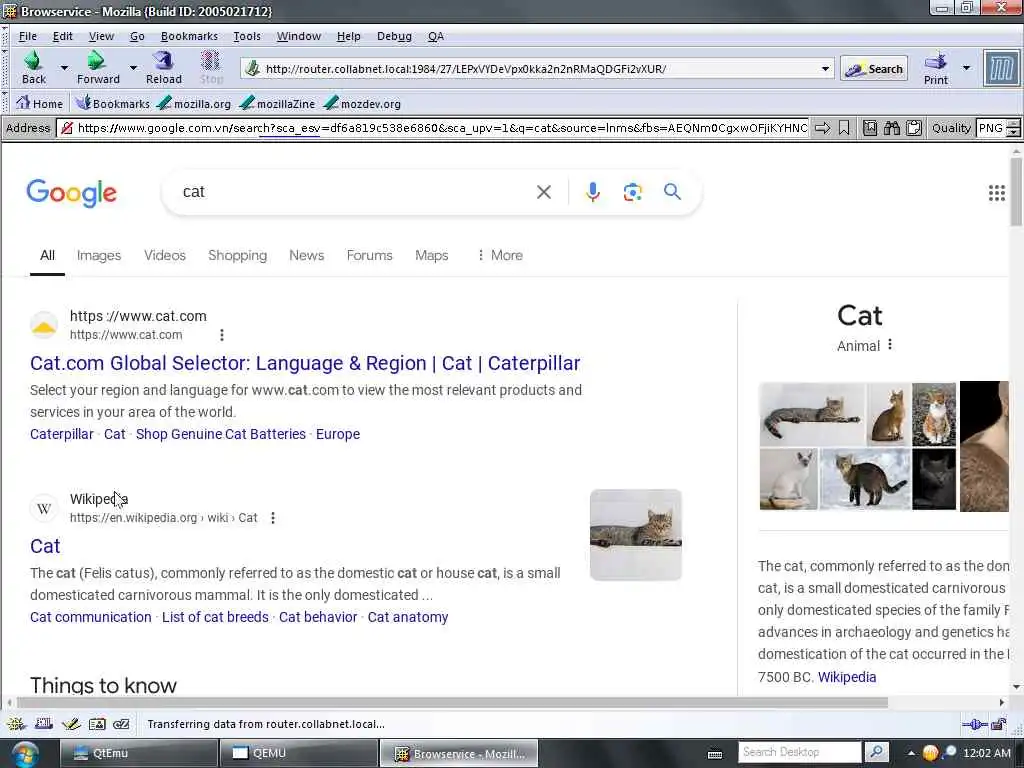Screen dimensions: 1024x768
Task: Open the Wikipedia Cat result title
Action: pos(45,546)
